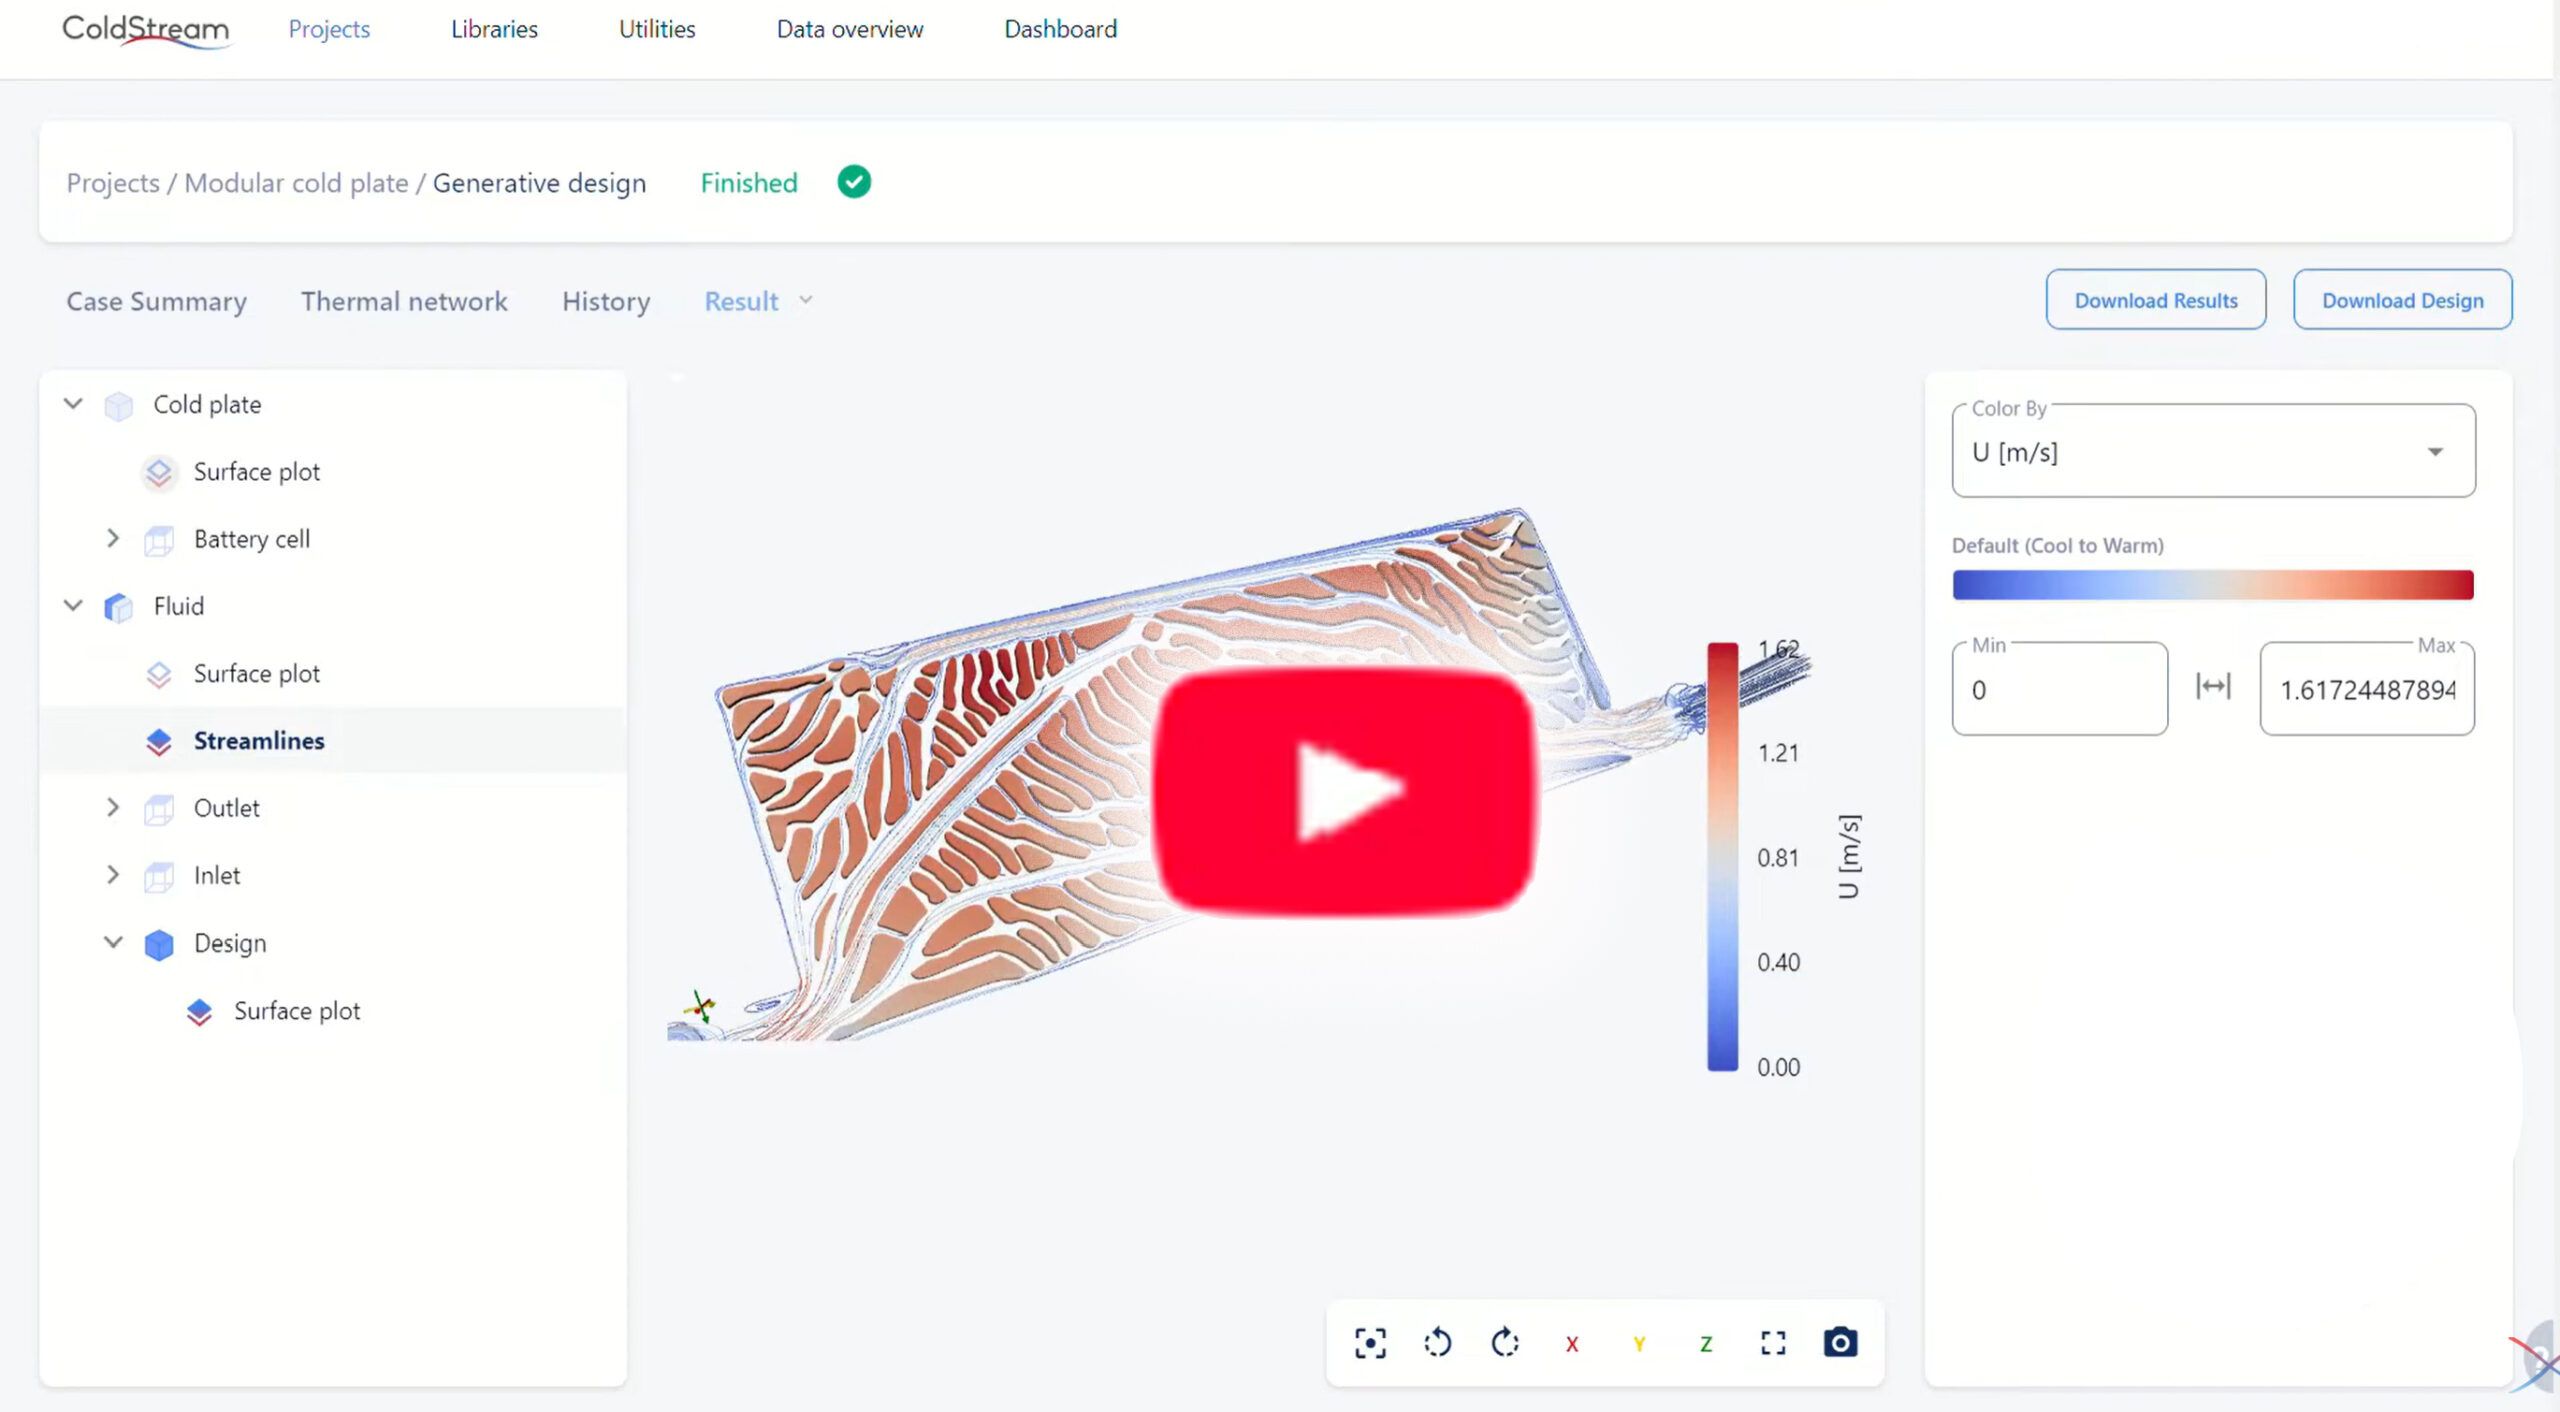Align view to Z axis
Screen dimensions: 2560x1412
tap(1706, 1344)
